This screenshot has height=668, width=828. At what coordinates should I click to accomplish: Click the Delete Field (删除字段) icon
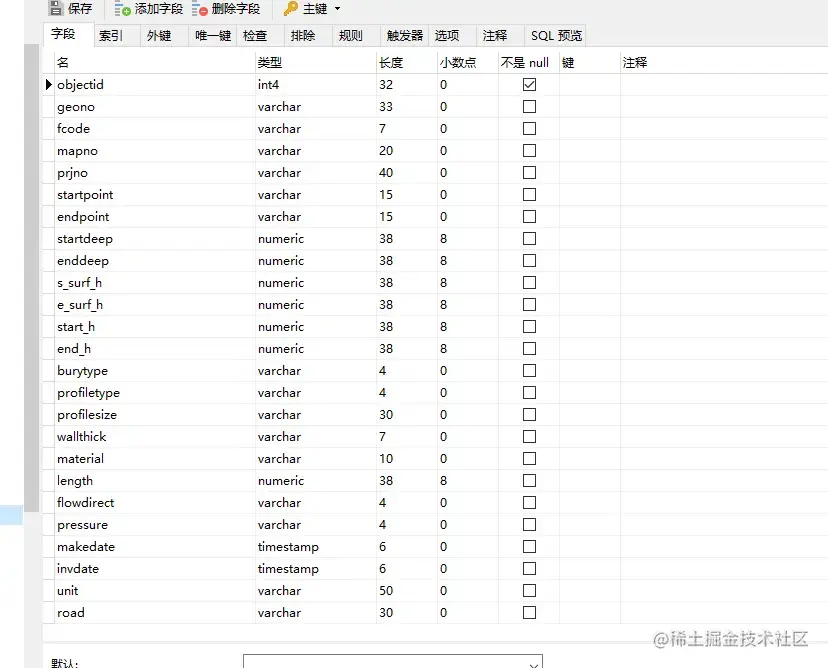199,9
